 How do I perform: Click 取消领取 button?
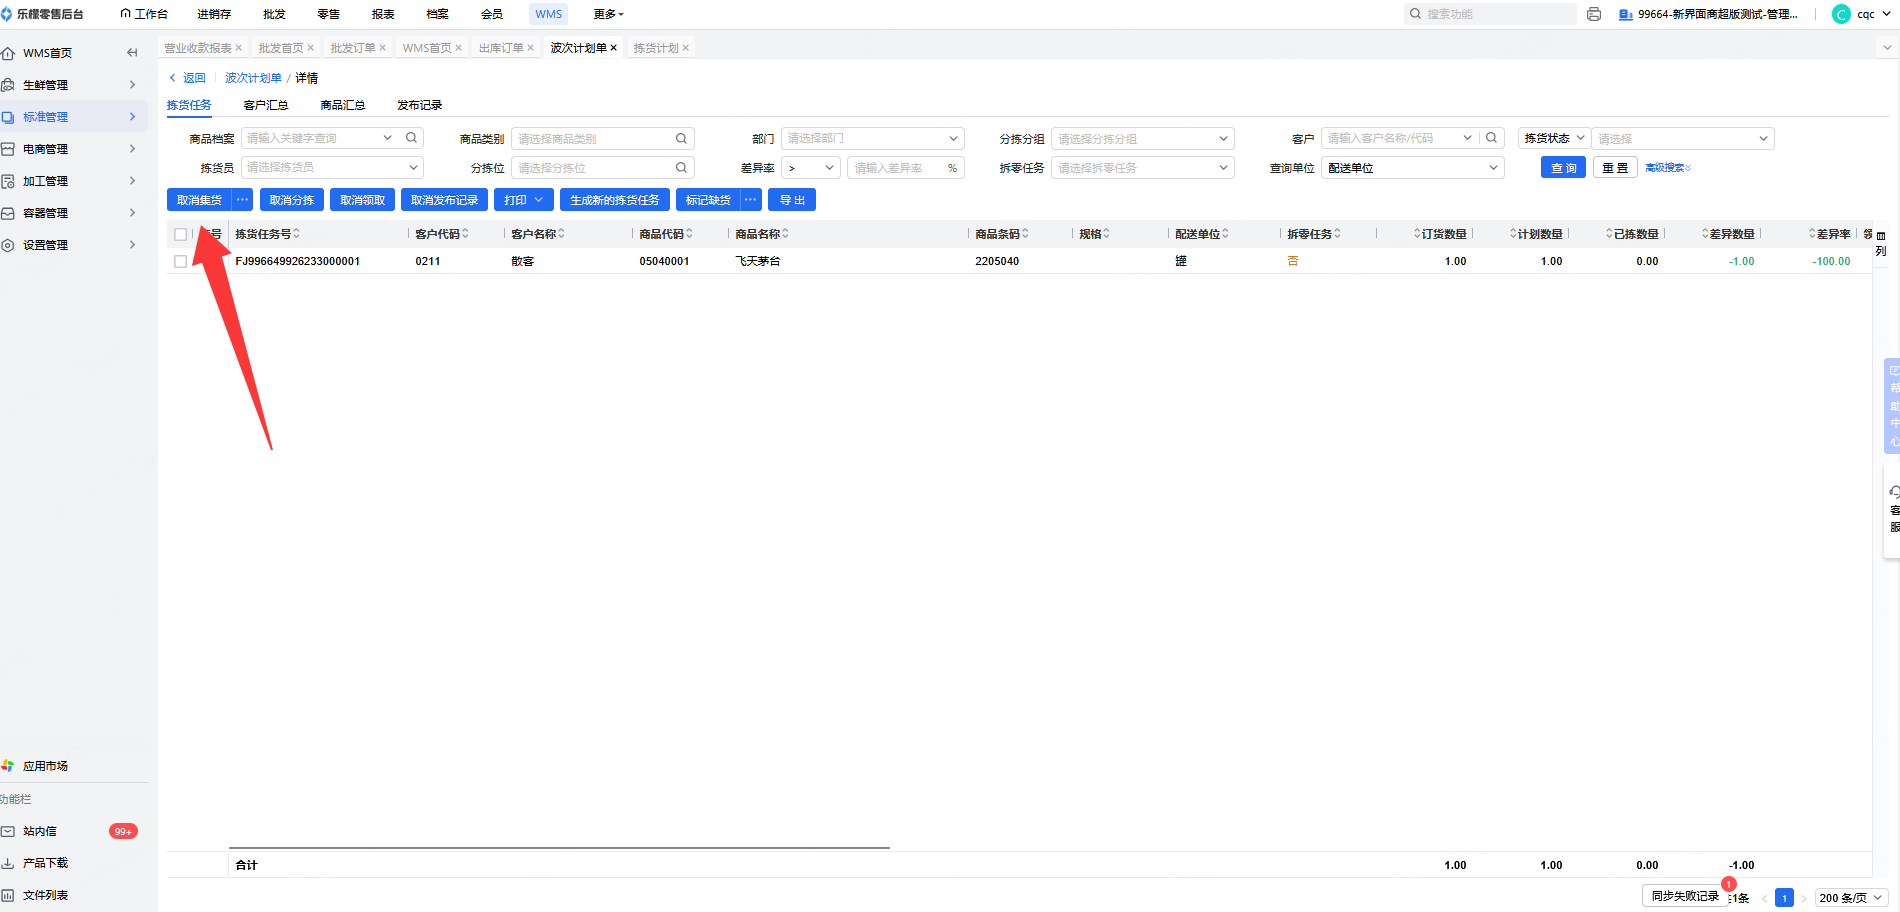pos(363,200)
